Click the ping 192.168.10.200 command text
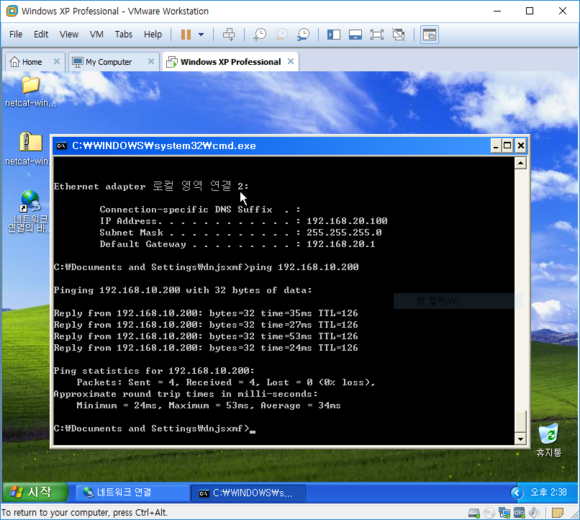The width and height of the screenshot is (580, 520). pos(304,267)
